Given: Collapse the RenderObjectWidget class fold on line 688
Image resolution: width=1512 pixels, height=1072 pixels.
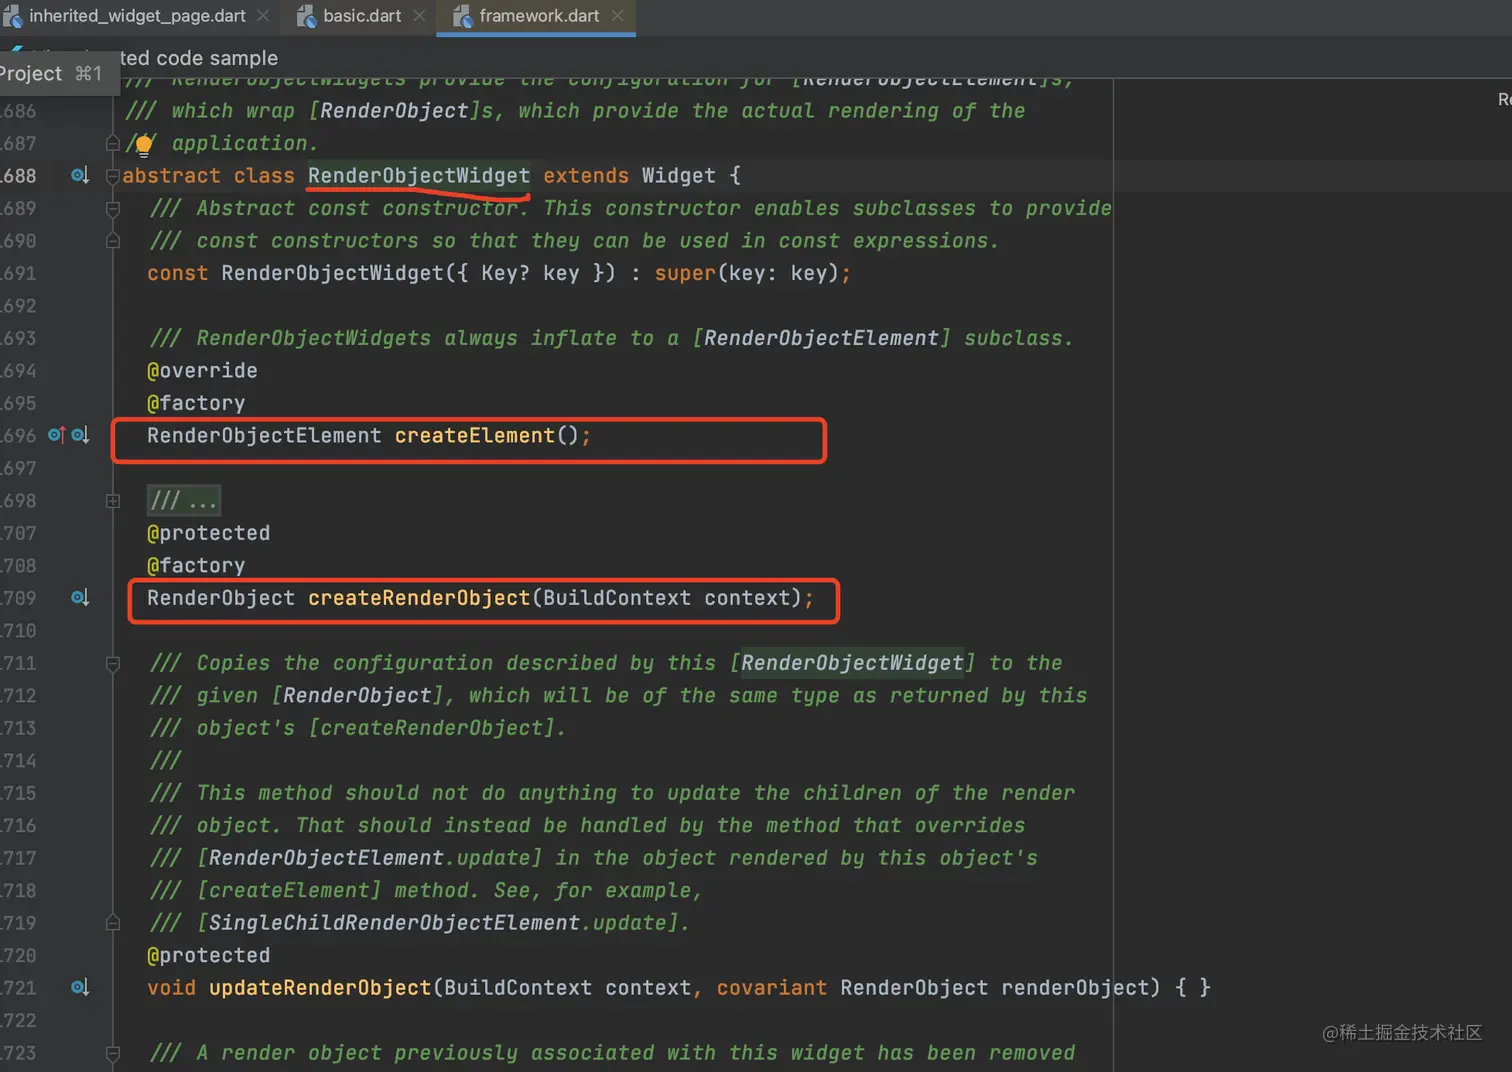Looking at the screenshot, I should tap(112, 176).
